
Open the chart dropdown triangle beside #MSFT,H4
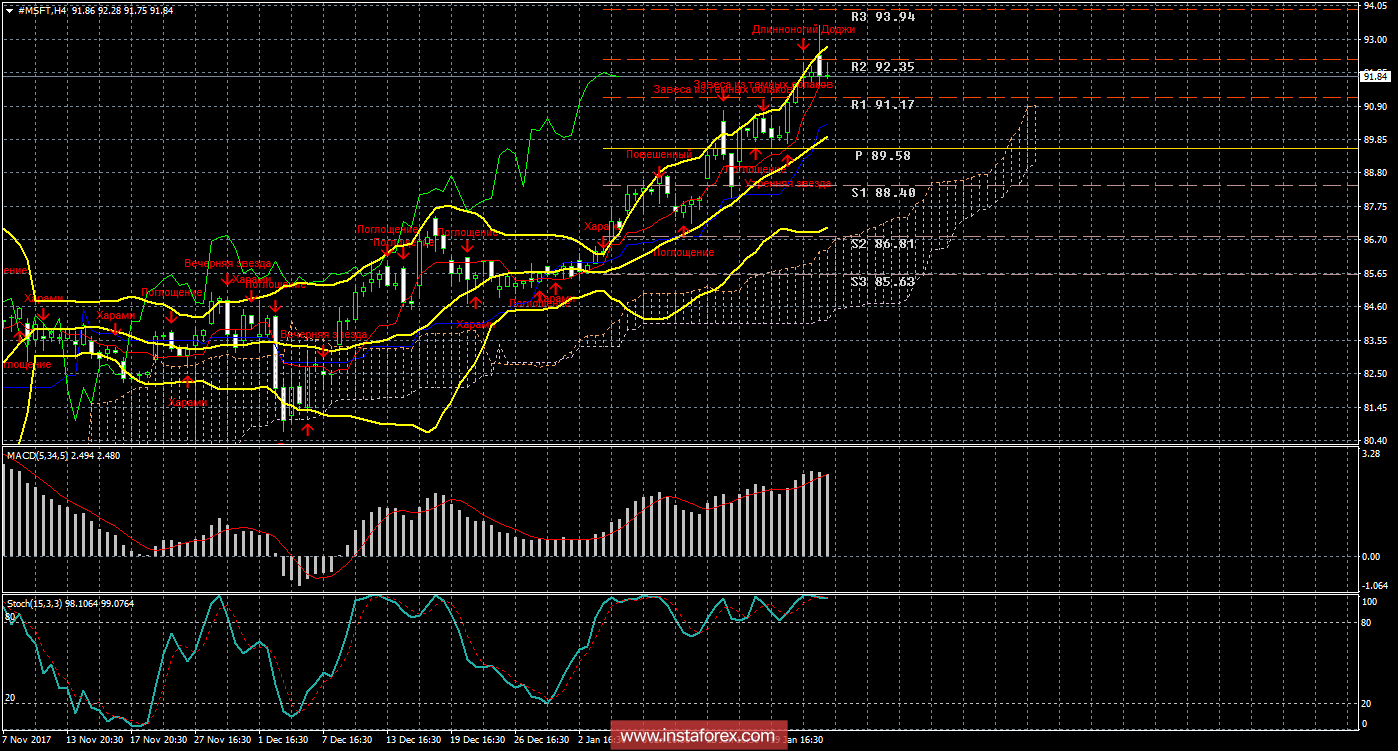tap(9, 9)
